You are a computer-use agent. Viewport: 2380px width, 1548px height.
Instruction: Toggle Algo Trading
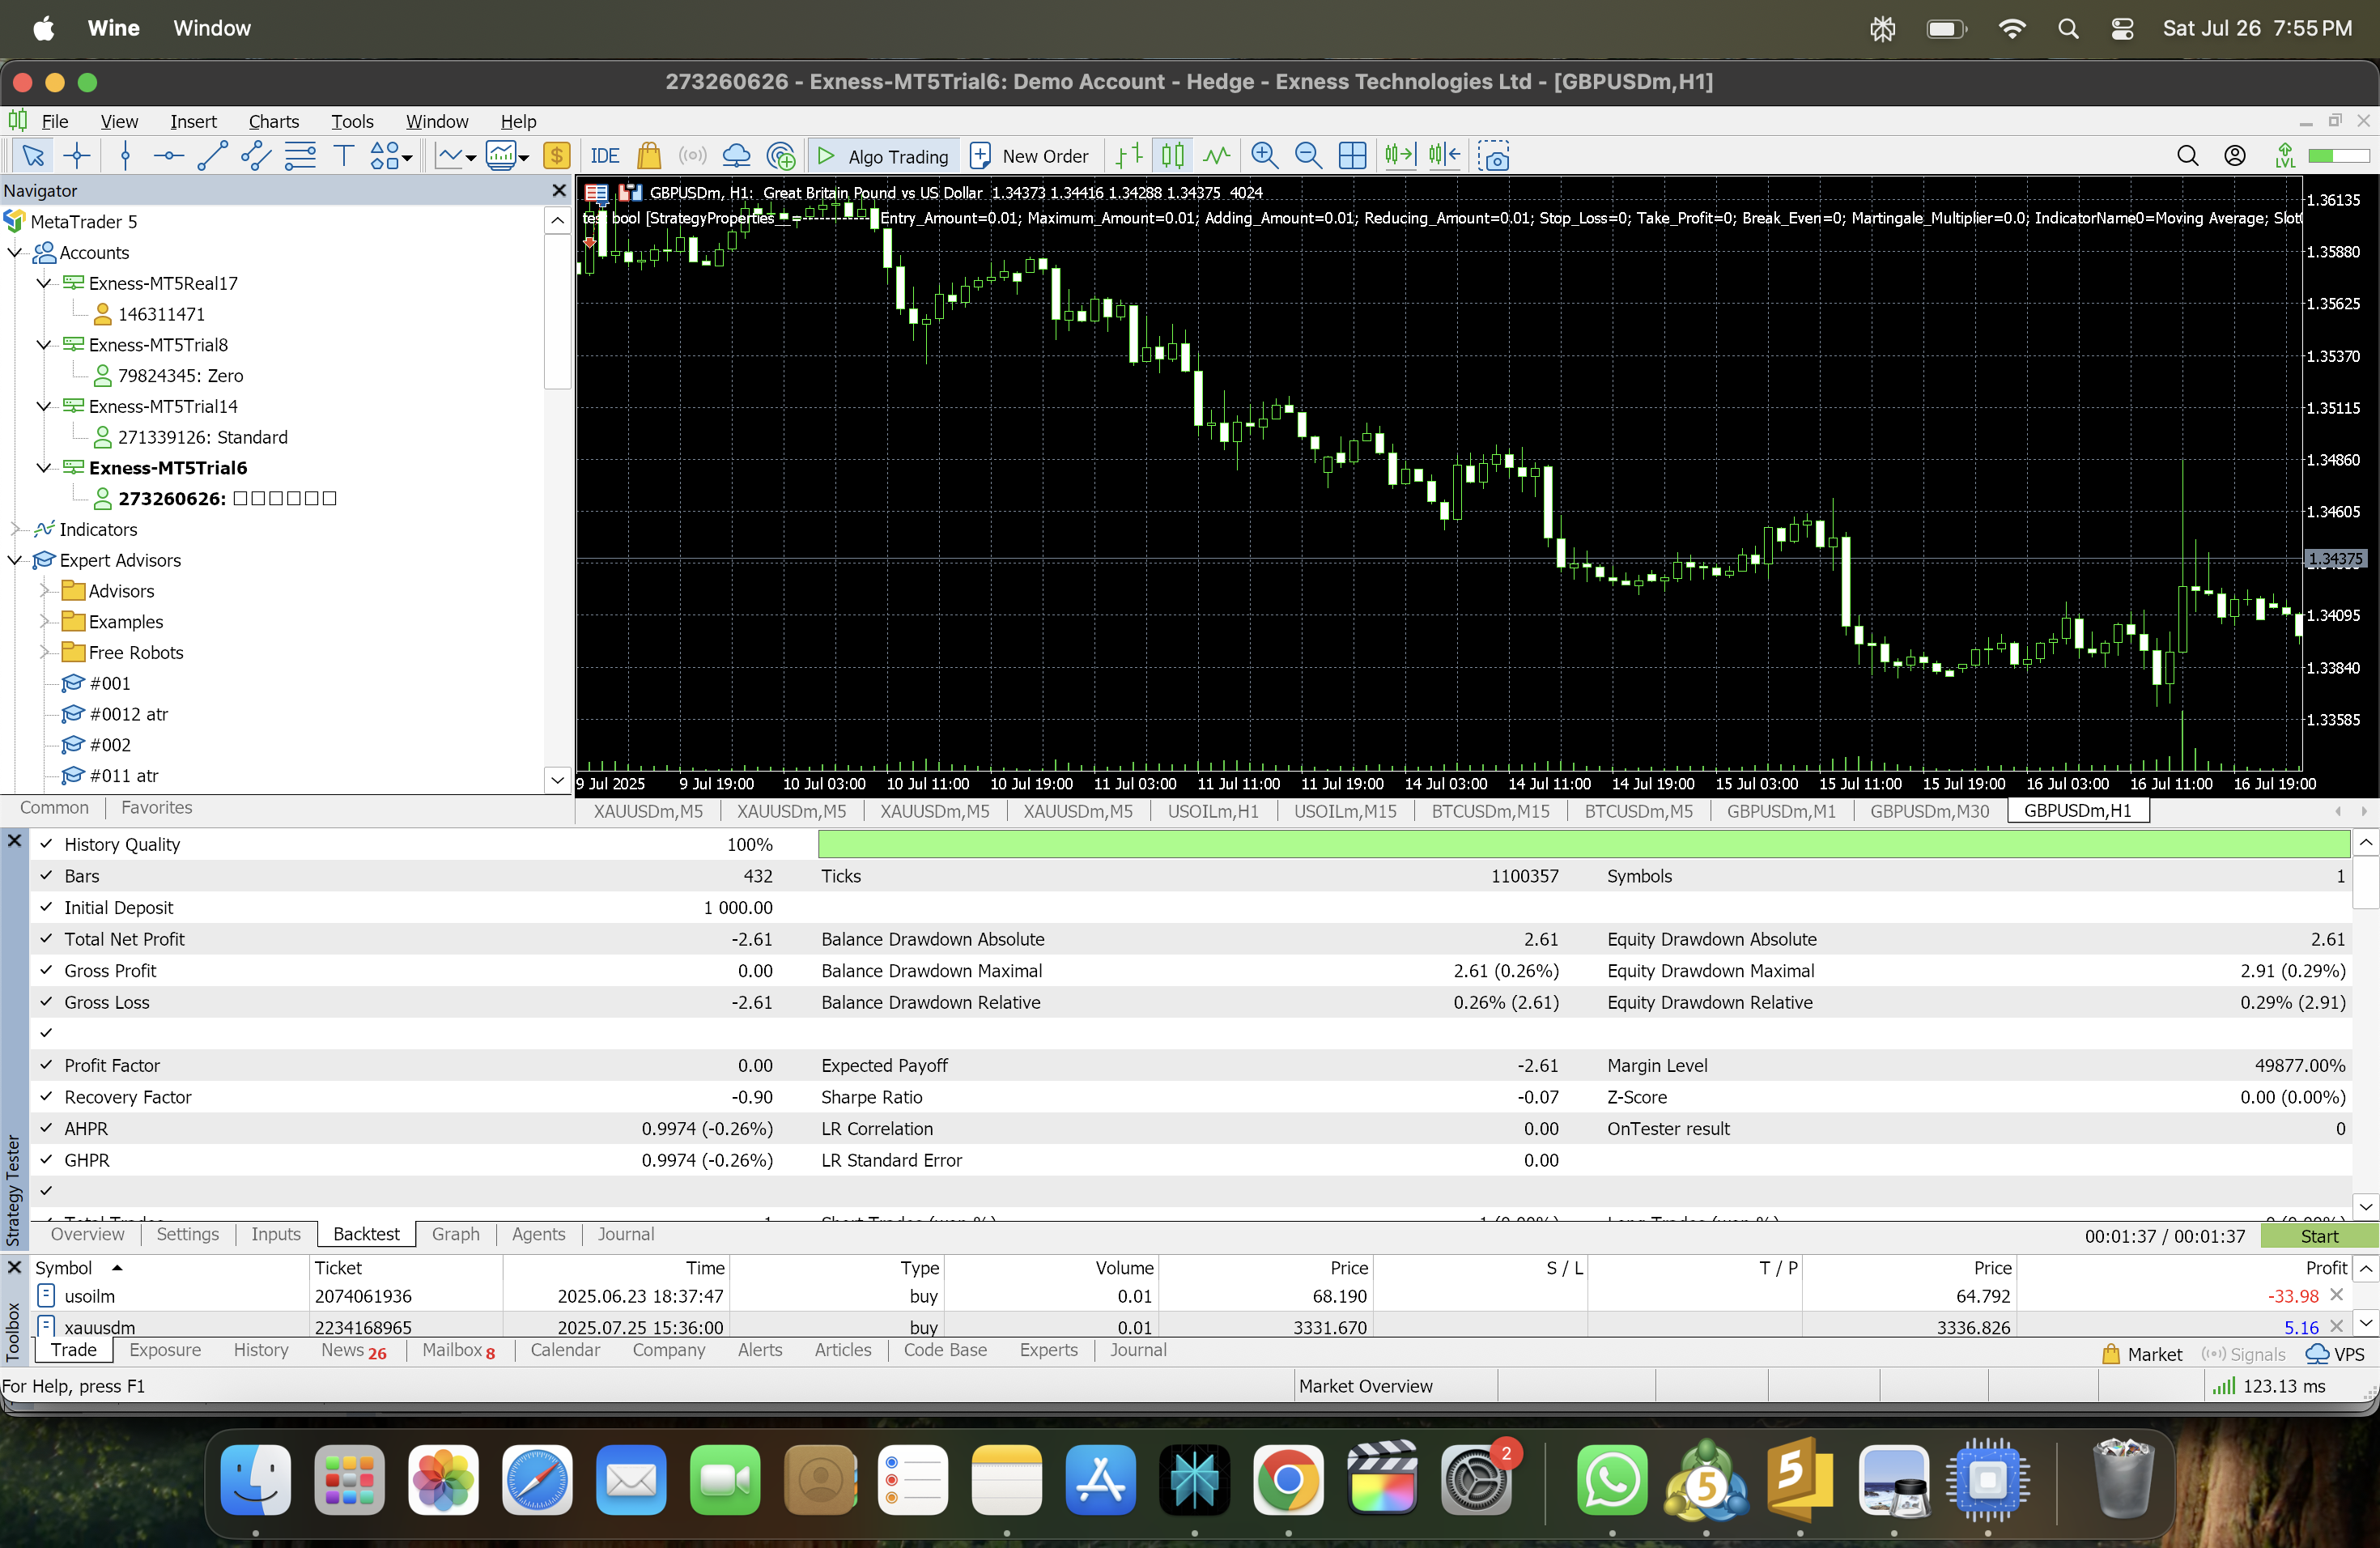(x=883, y=156)
